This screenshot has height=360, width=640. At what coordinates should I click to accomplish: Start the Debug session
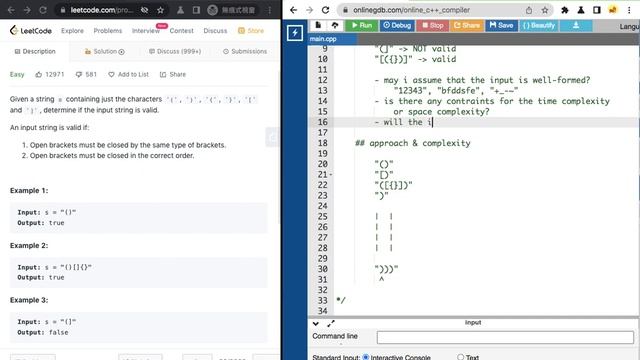pos(397,25)
